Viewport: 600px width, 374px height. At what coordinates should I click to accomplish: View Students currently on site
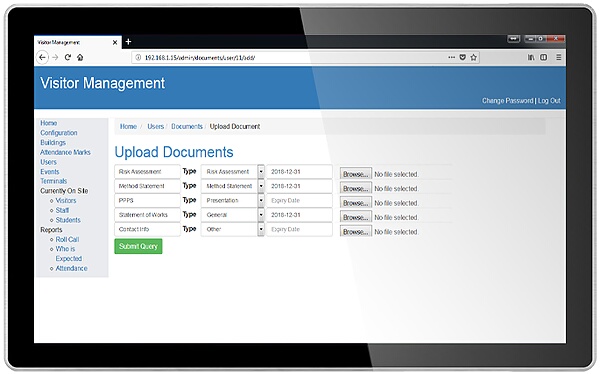tap(68, 220)
